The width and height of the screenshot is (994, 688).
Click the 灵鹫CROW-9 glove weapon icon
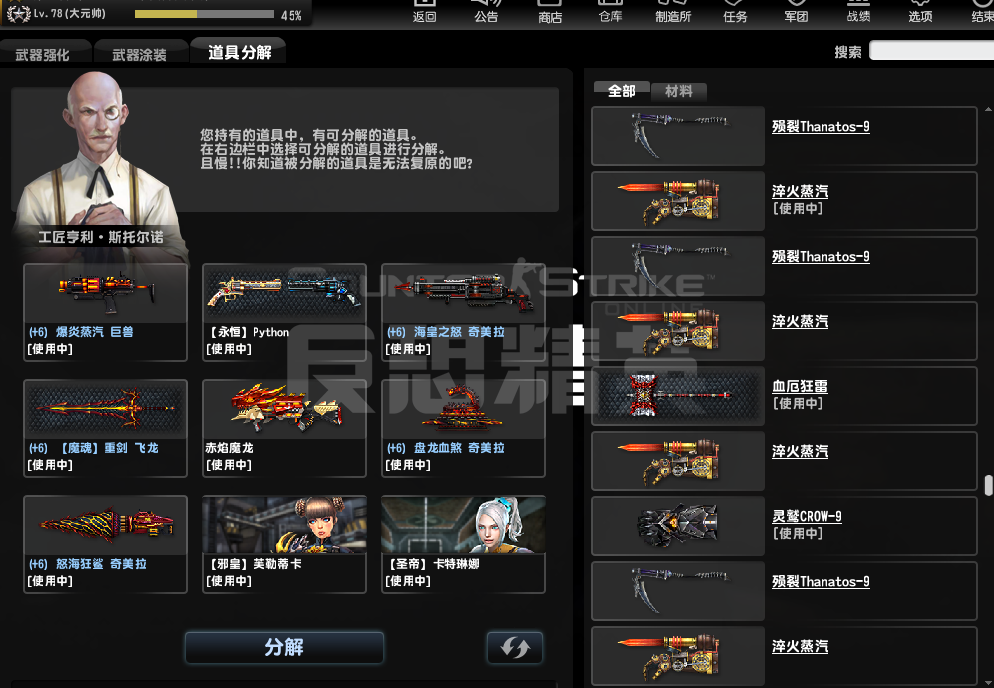(x=678, y=526)
